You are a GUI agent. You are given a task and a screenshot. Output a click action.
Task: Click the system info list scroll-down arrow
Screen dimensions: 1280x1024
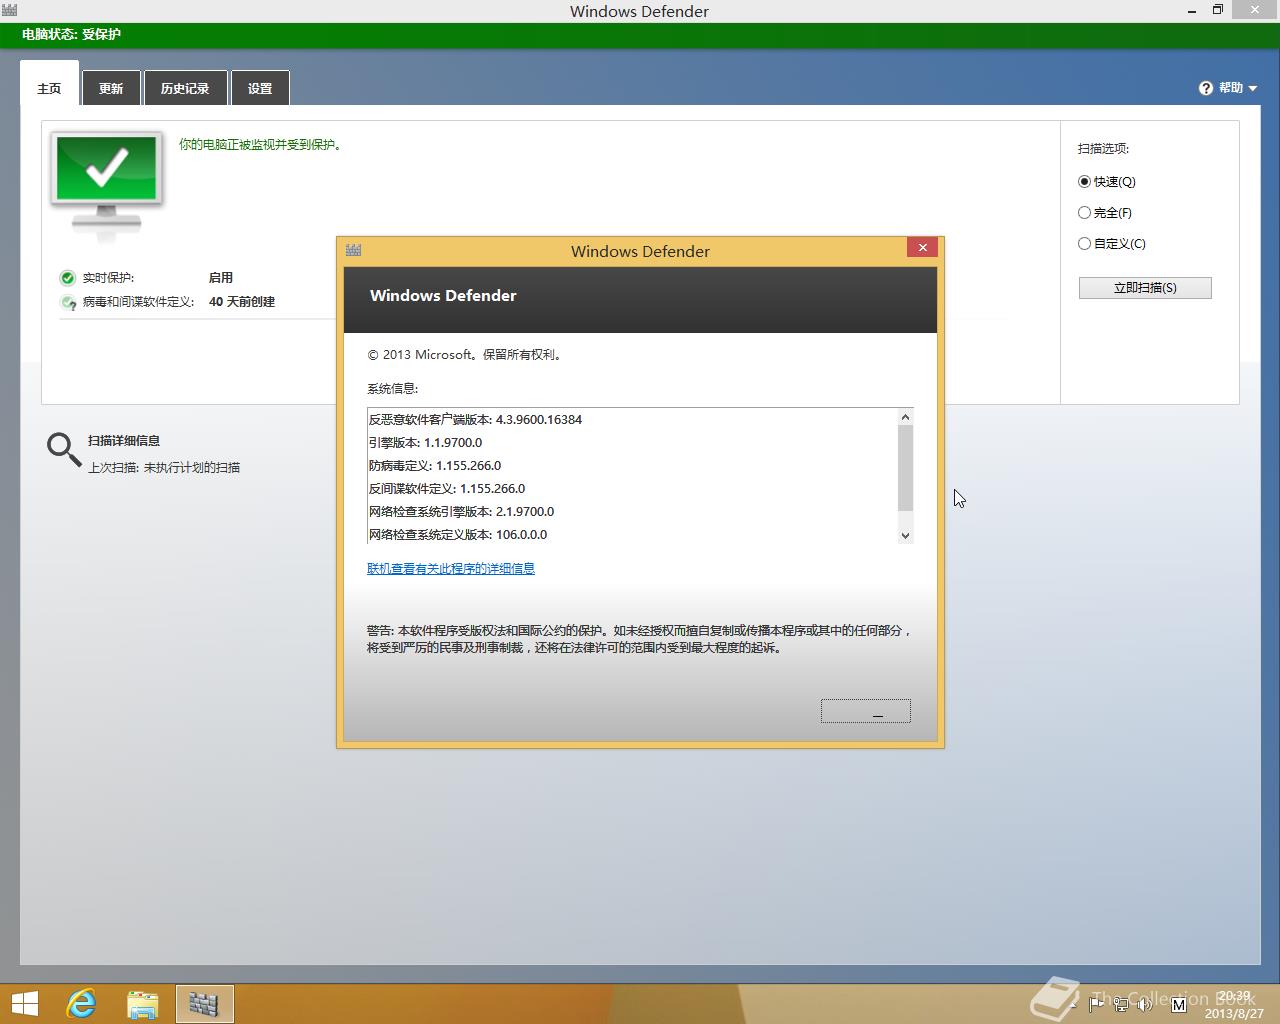905,535
